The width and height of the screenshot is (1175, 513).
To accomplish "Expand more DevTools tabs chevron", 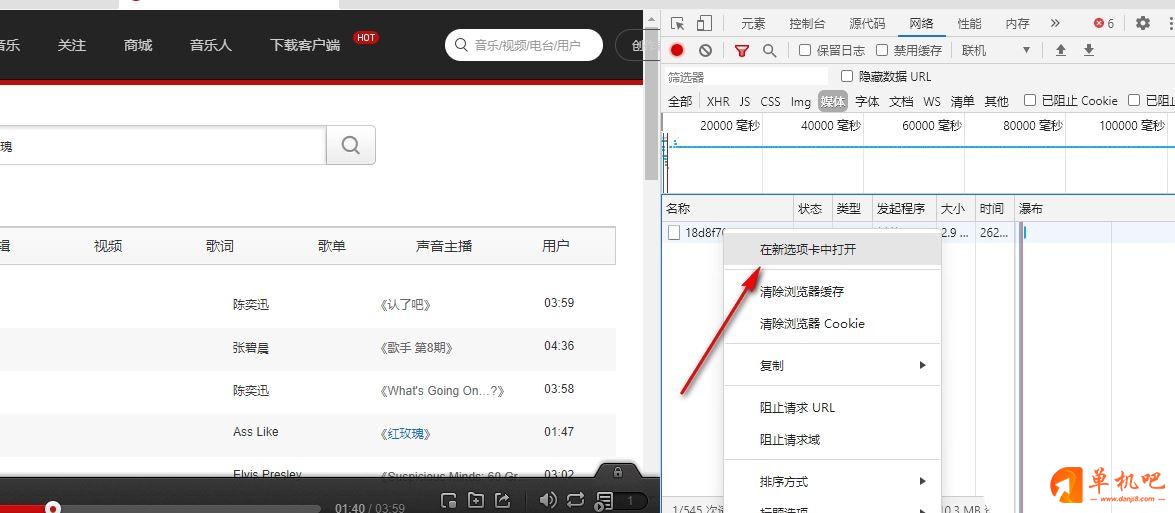I will [1055, 23].
